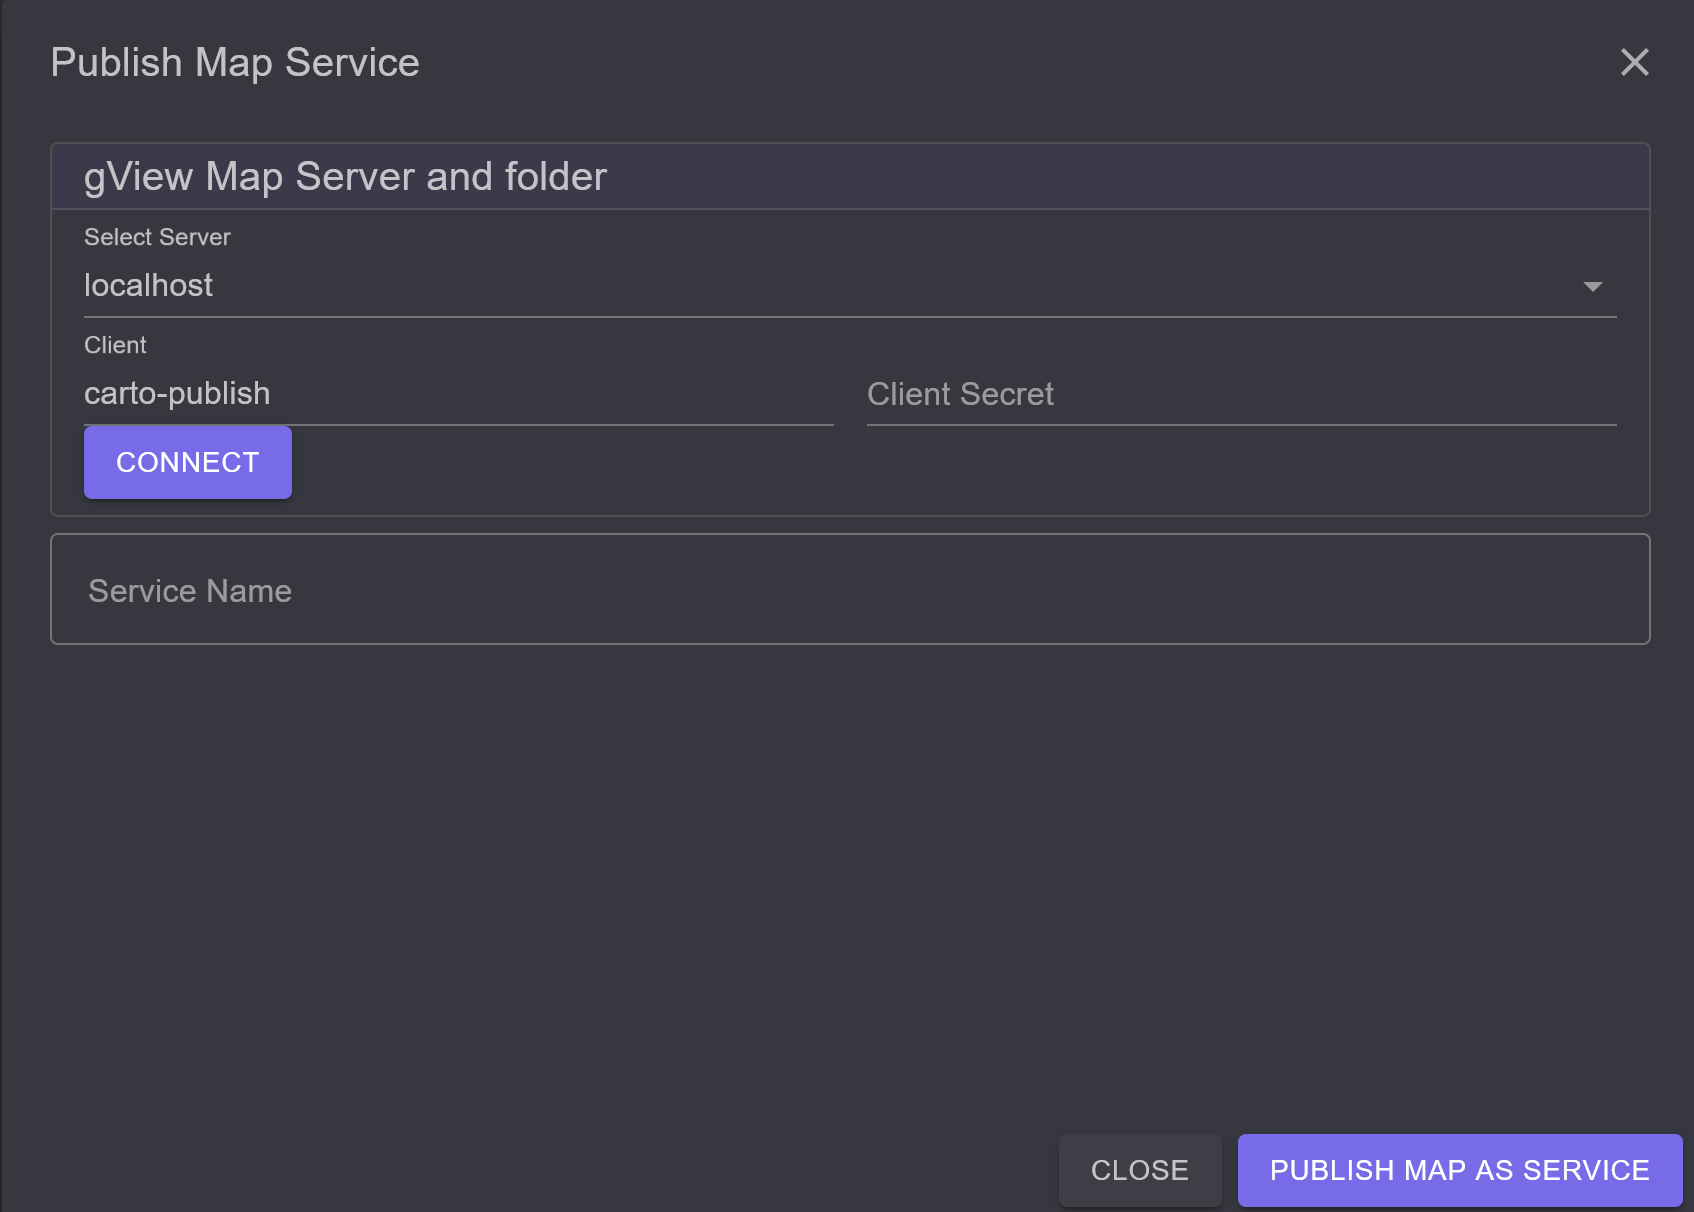Click the CLOSE button at bottom
The height and width of the screenshot is (1212, 1694).
1140,1170
